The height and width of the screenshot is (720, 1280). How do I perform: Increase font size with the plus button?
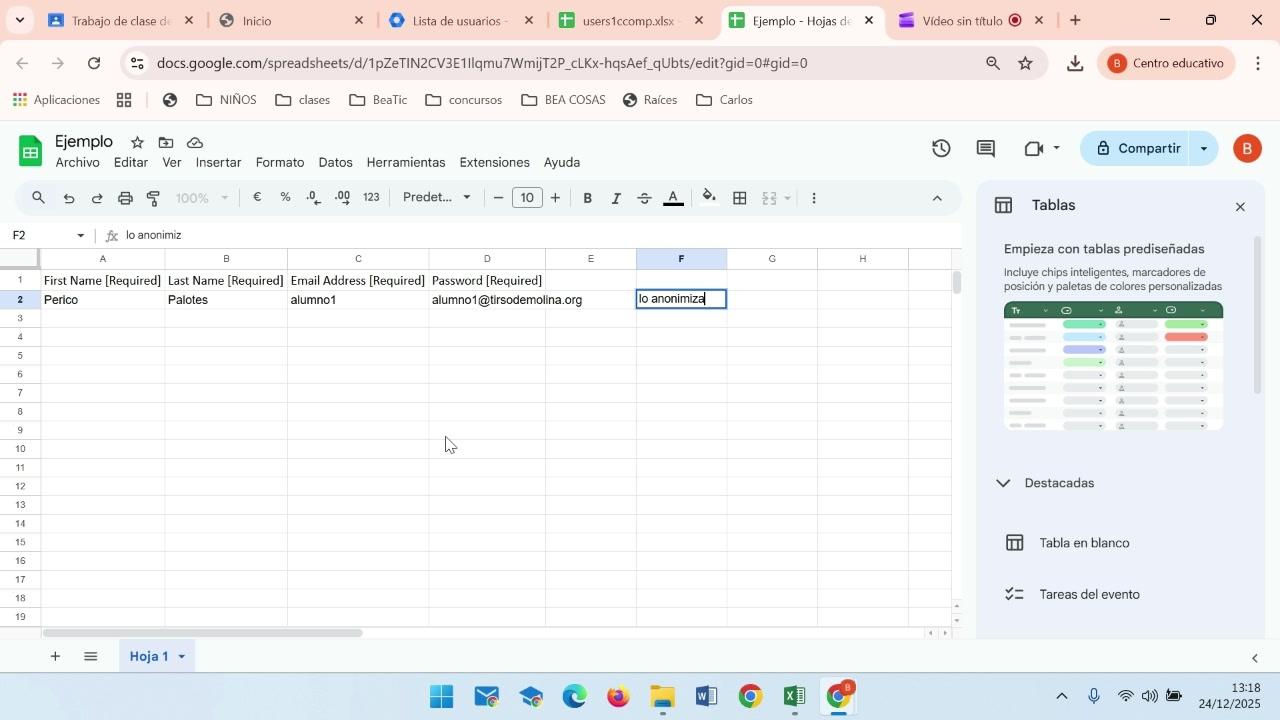[x=556, y=198]
